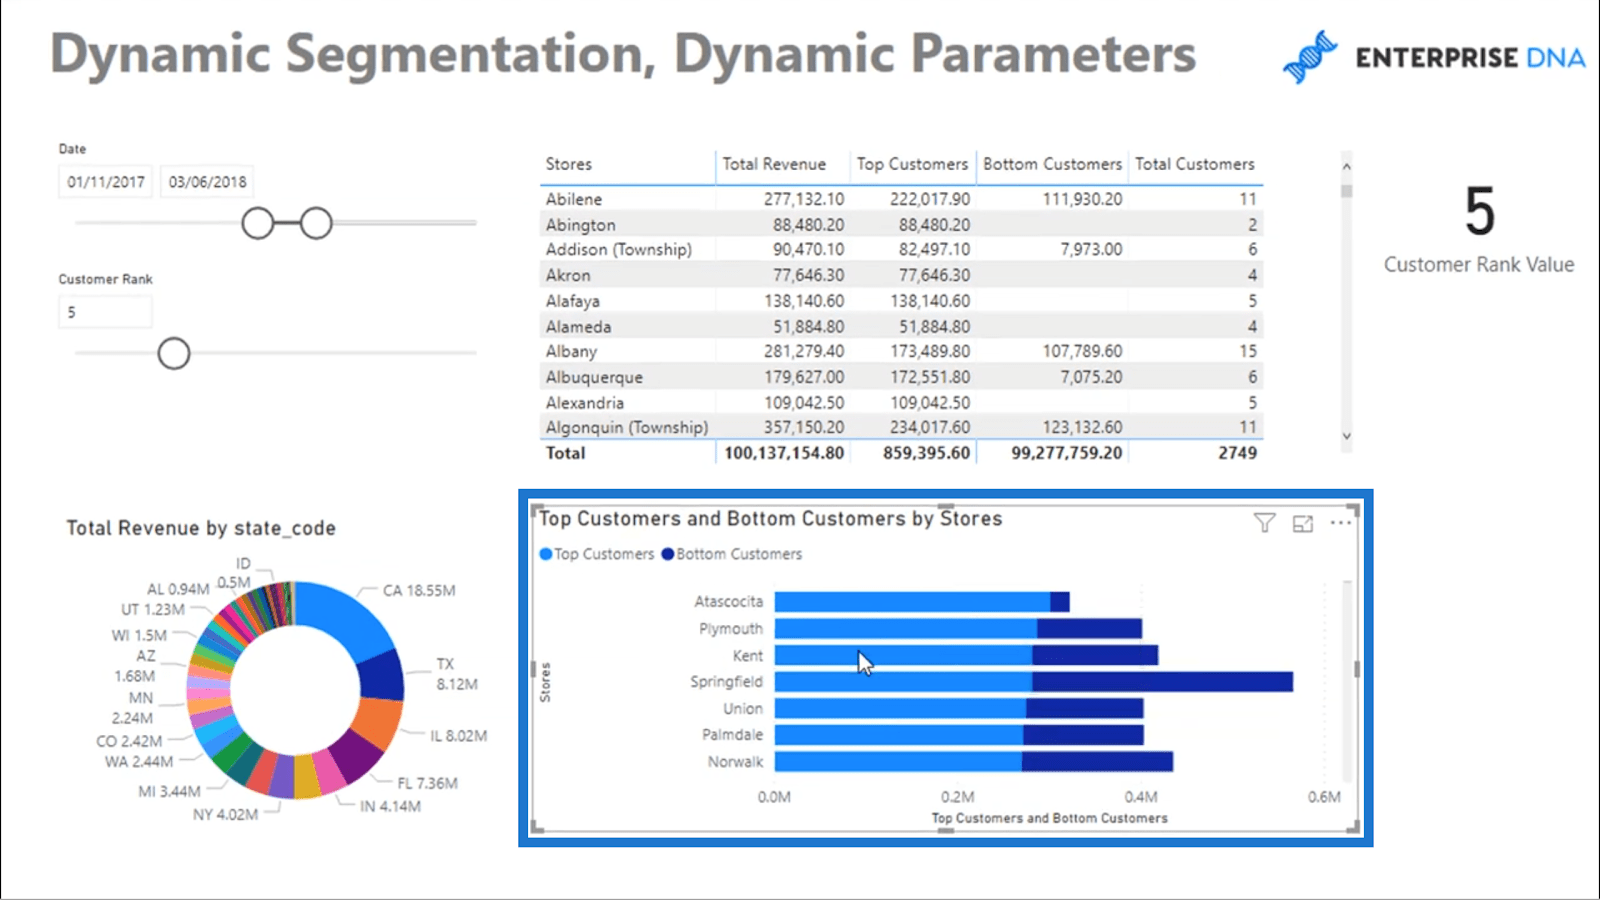
Task: Select the Alameda store name
Action: [578, 327]
